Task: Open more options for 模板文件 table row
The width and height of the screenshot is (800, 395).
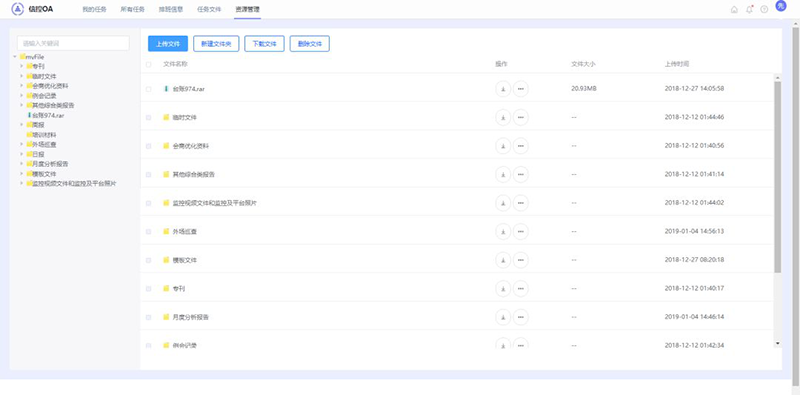Action: tap(520, 260)
